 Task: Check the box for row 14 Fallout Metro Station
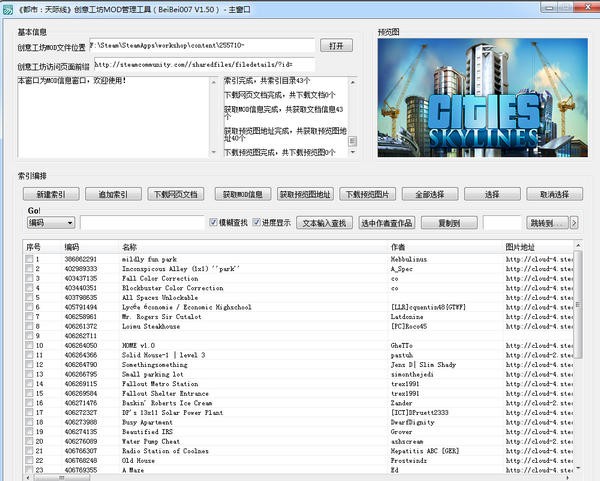29,383
